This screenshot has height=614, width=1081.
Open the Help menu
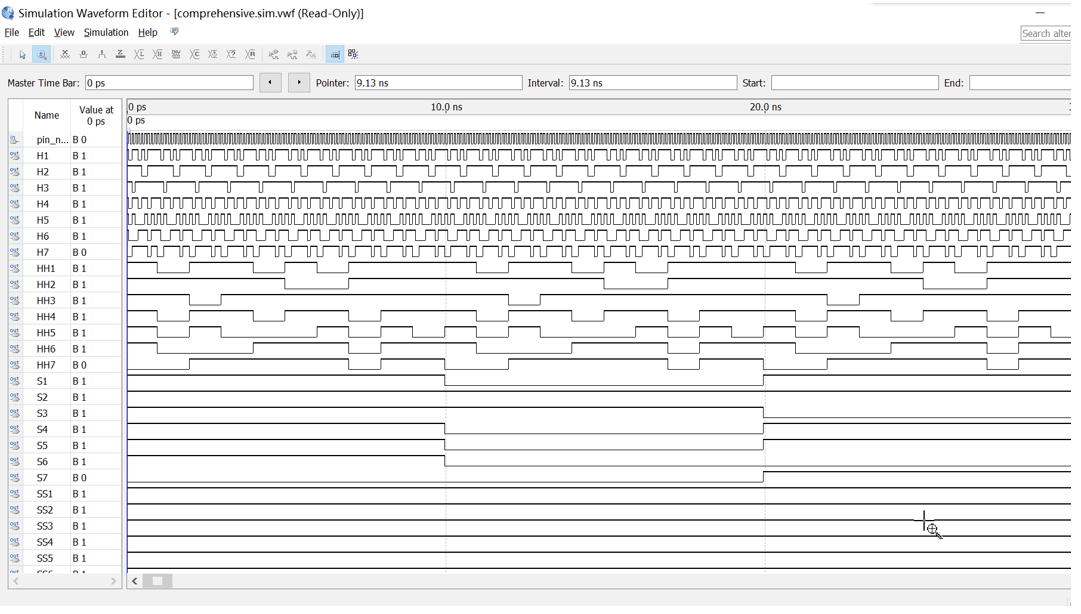148,32
